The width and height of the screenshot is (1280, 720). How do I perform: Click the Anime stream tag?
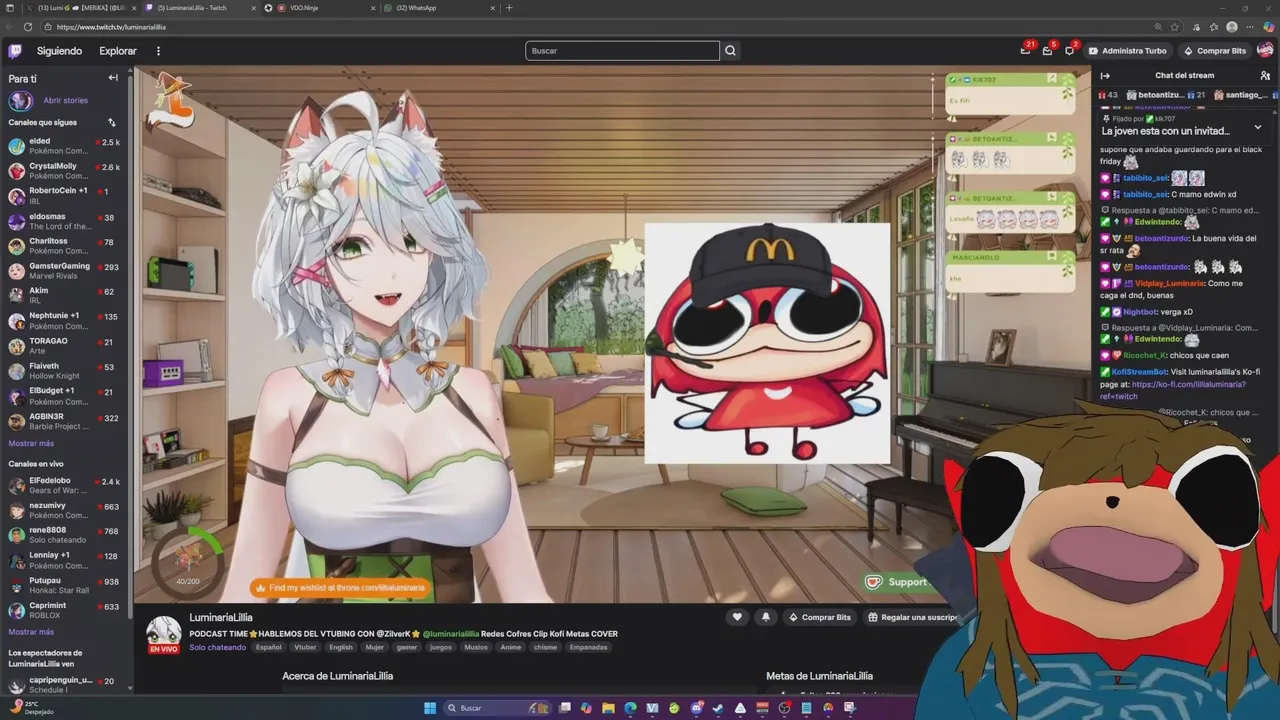tap(510, 647)
